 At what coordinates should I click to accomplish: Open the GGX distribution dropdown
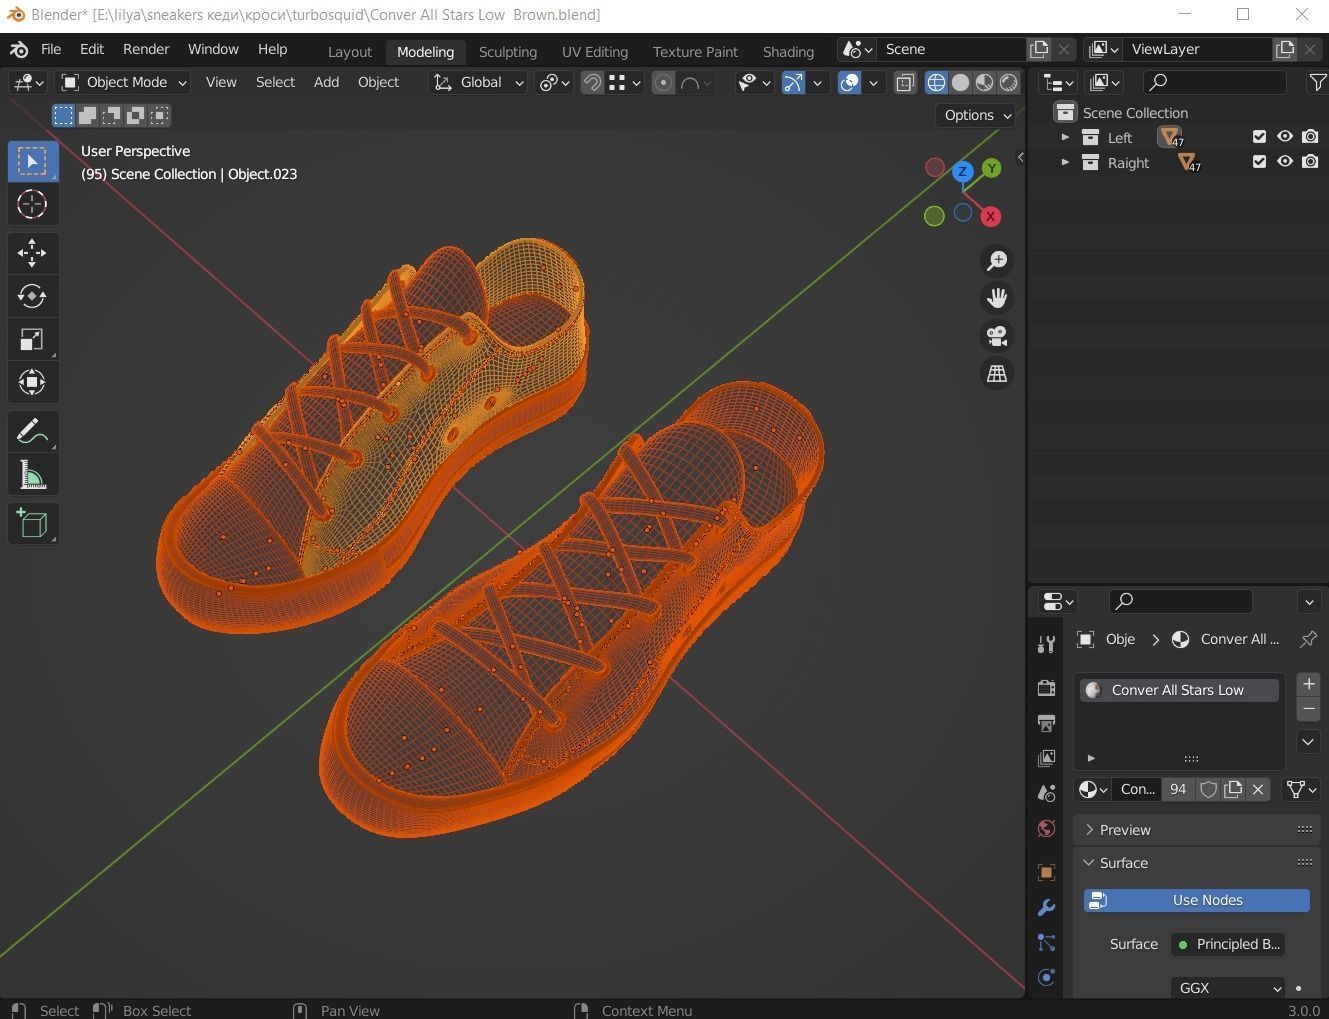(1228, 988)
